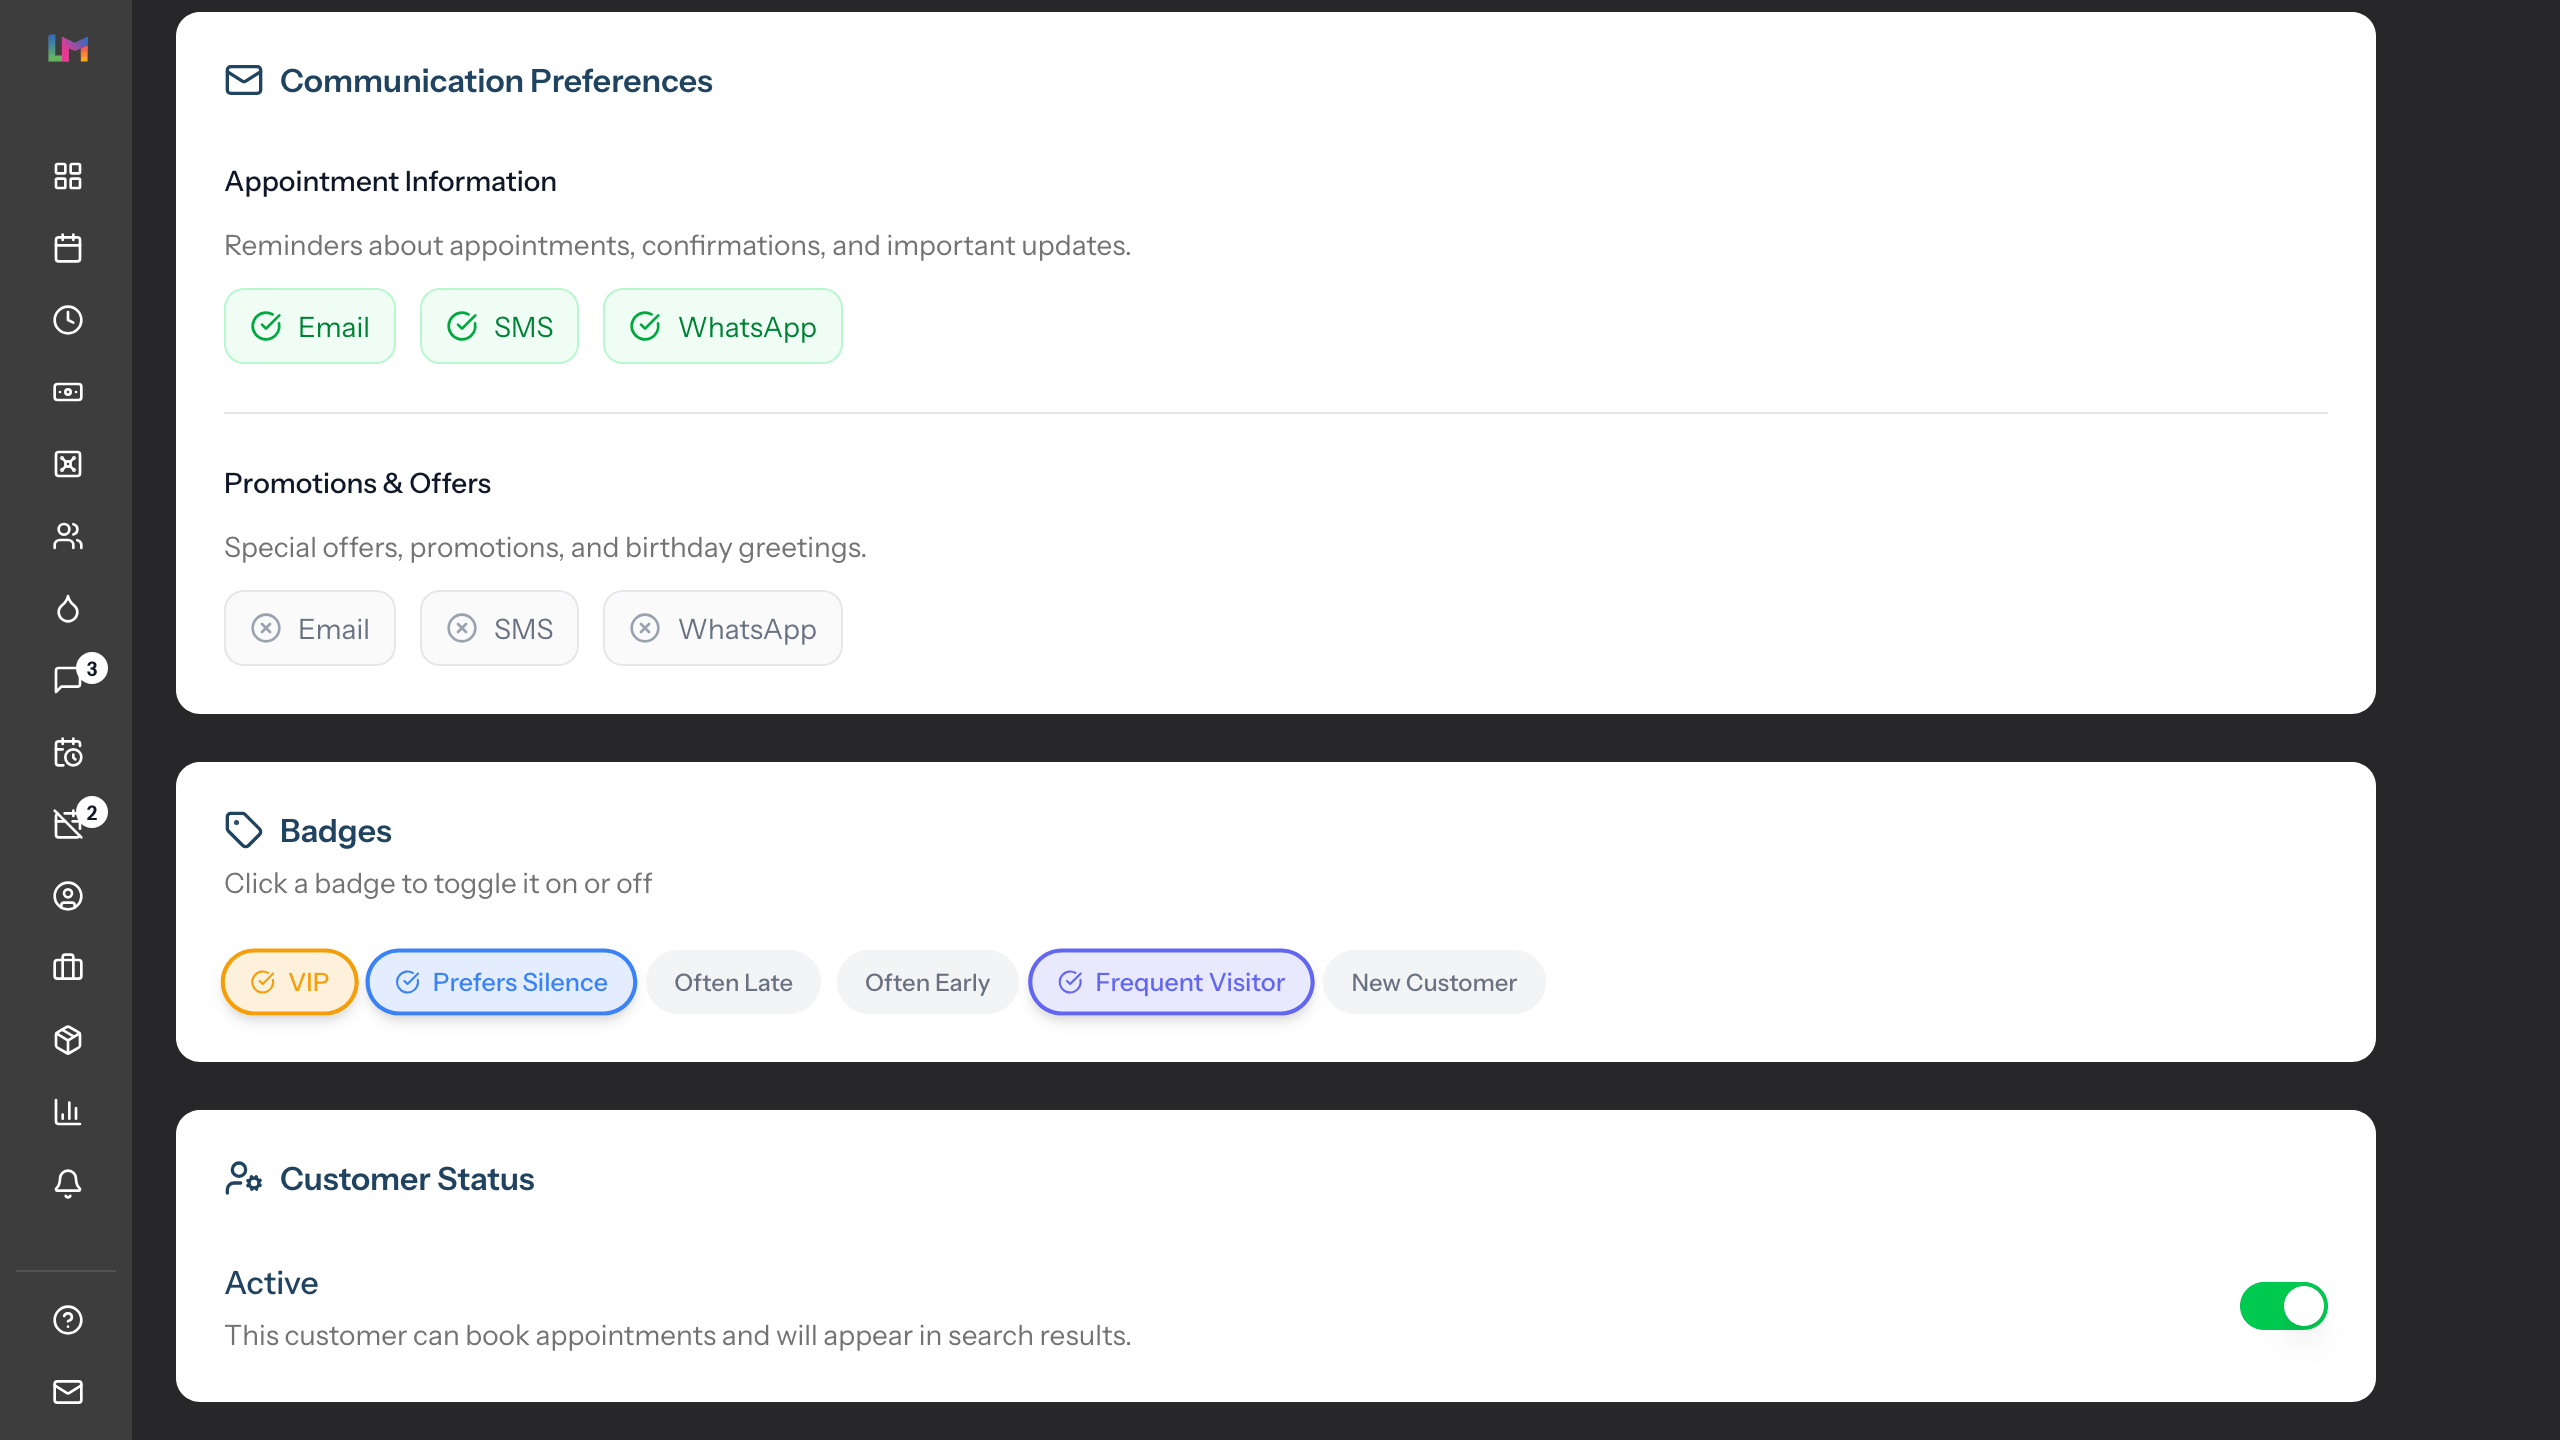Disable Email for Appointment Information

[x=310, y=327]
